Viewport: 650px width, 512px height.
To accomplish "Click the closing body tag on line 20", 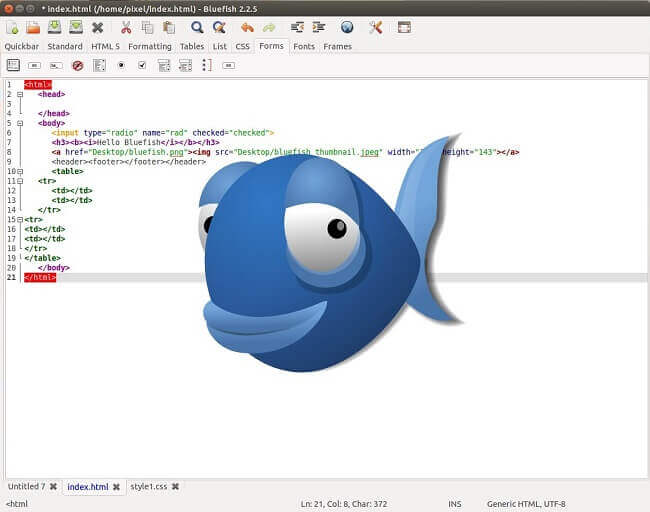I will (53, 268).
